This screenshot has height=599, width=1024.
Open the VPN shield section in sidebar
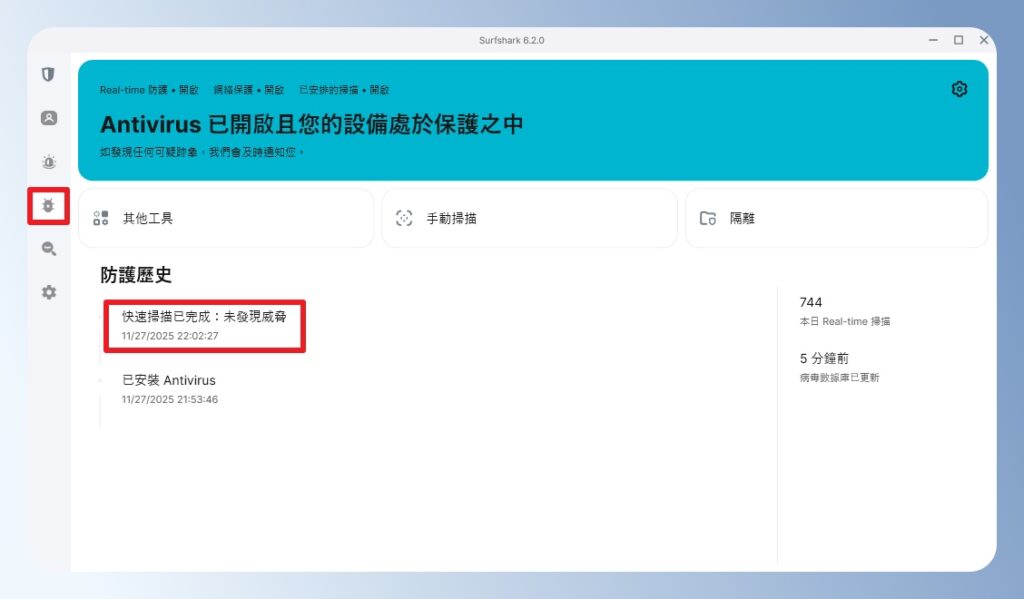48,74
